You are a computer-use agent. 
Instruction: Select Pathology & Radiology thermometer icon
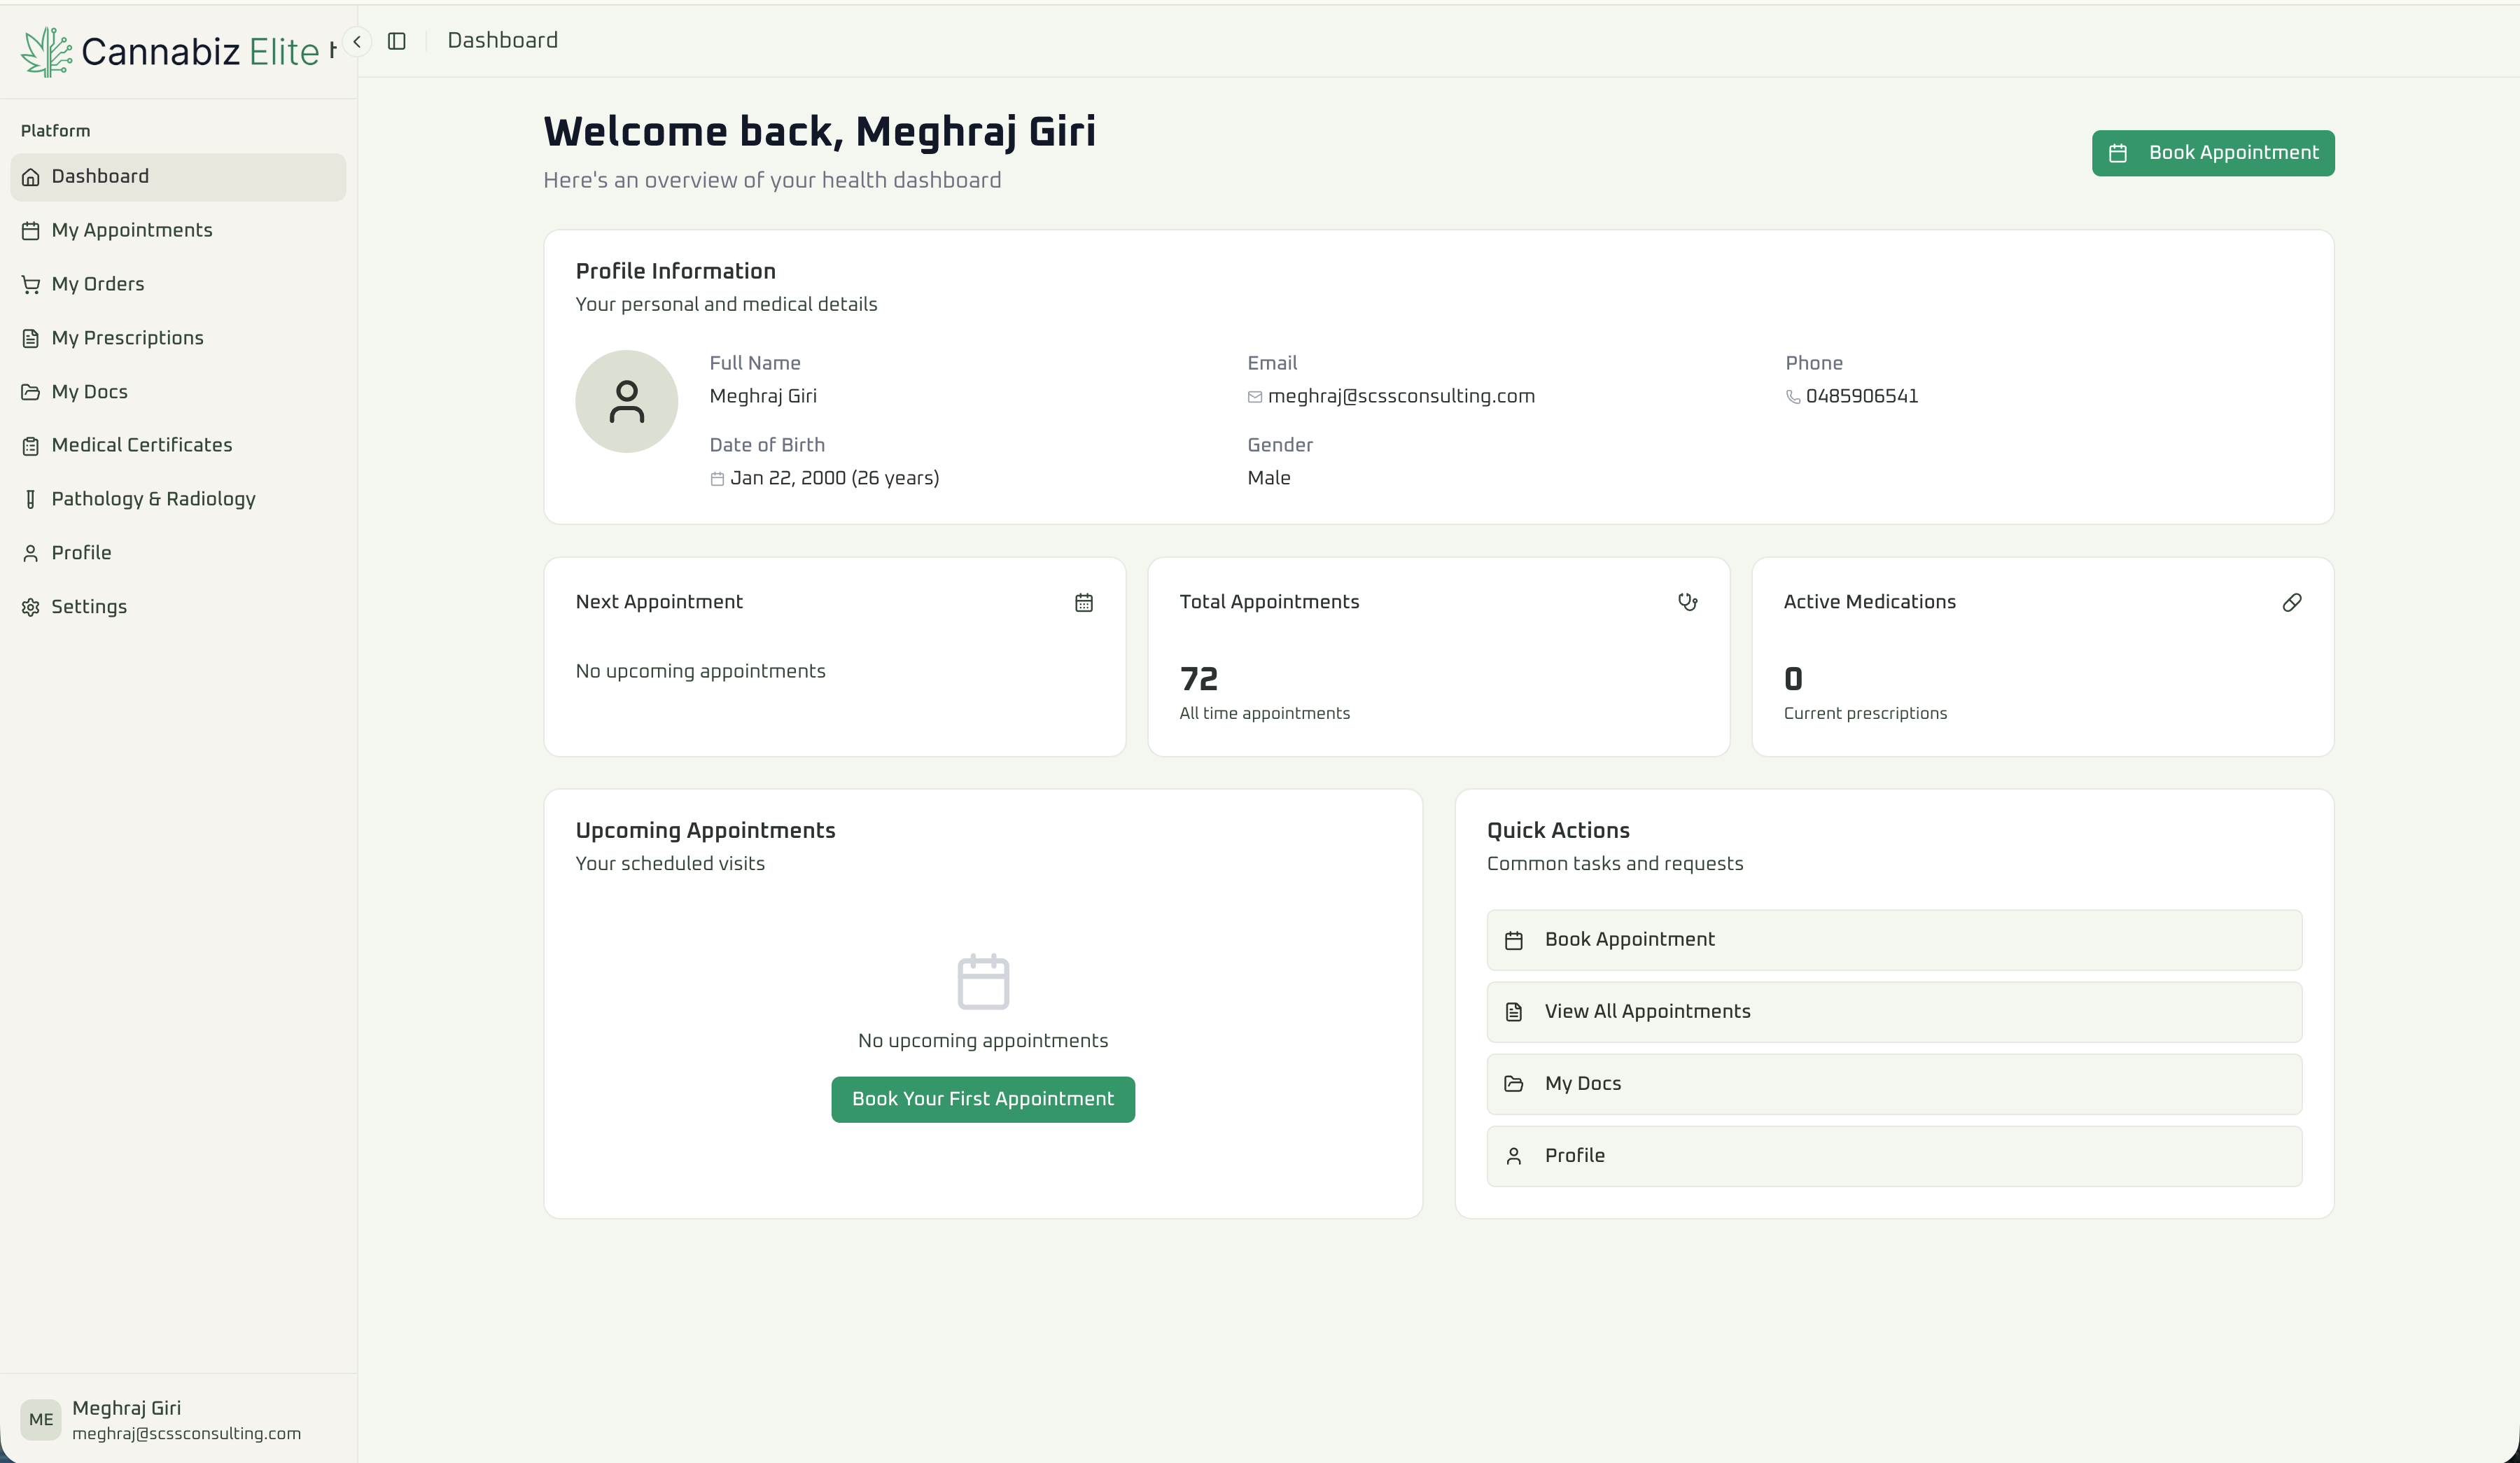click(31, 498)
